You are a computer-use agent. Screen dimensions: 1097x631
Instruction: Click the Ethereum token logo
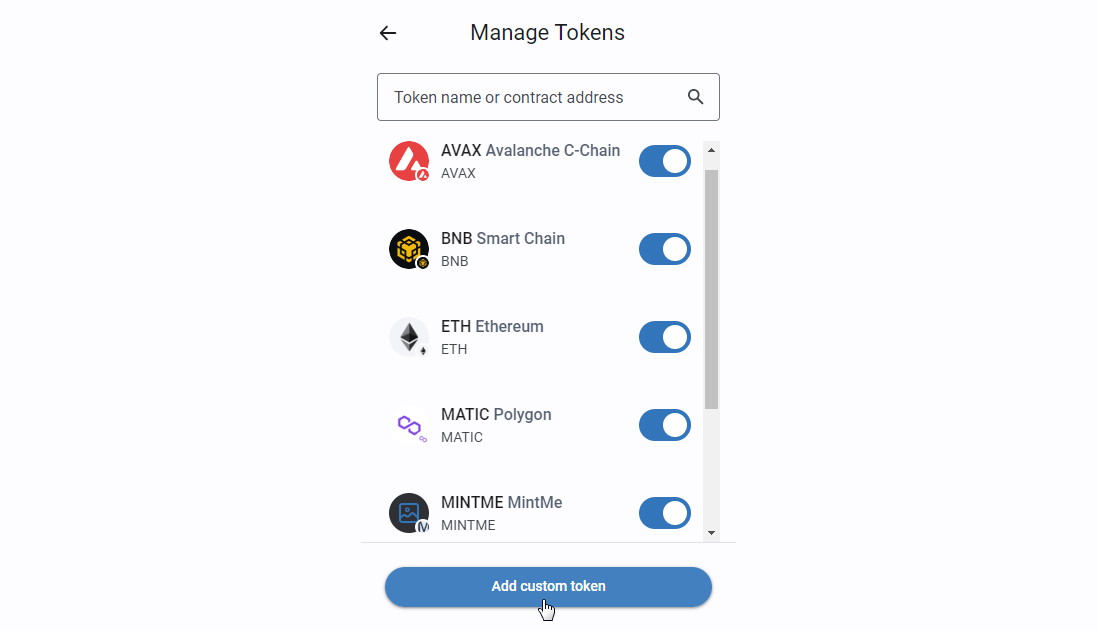click(408, 337)
